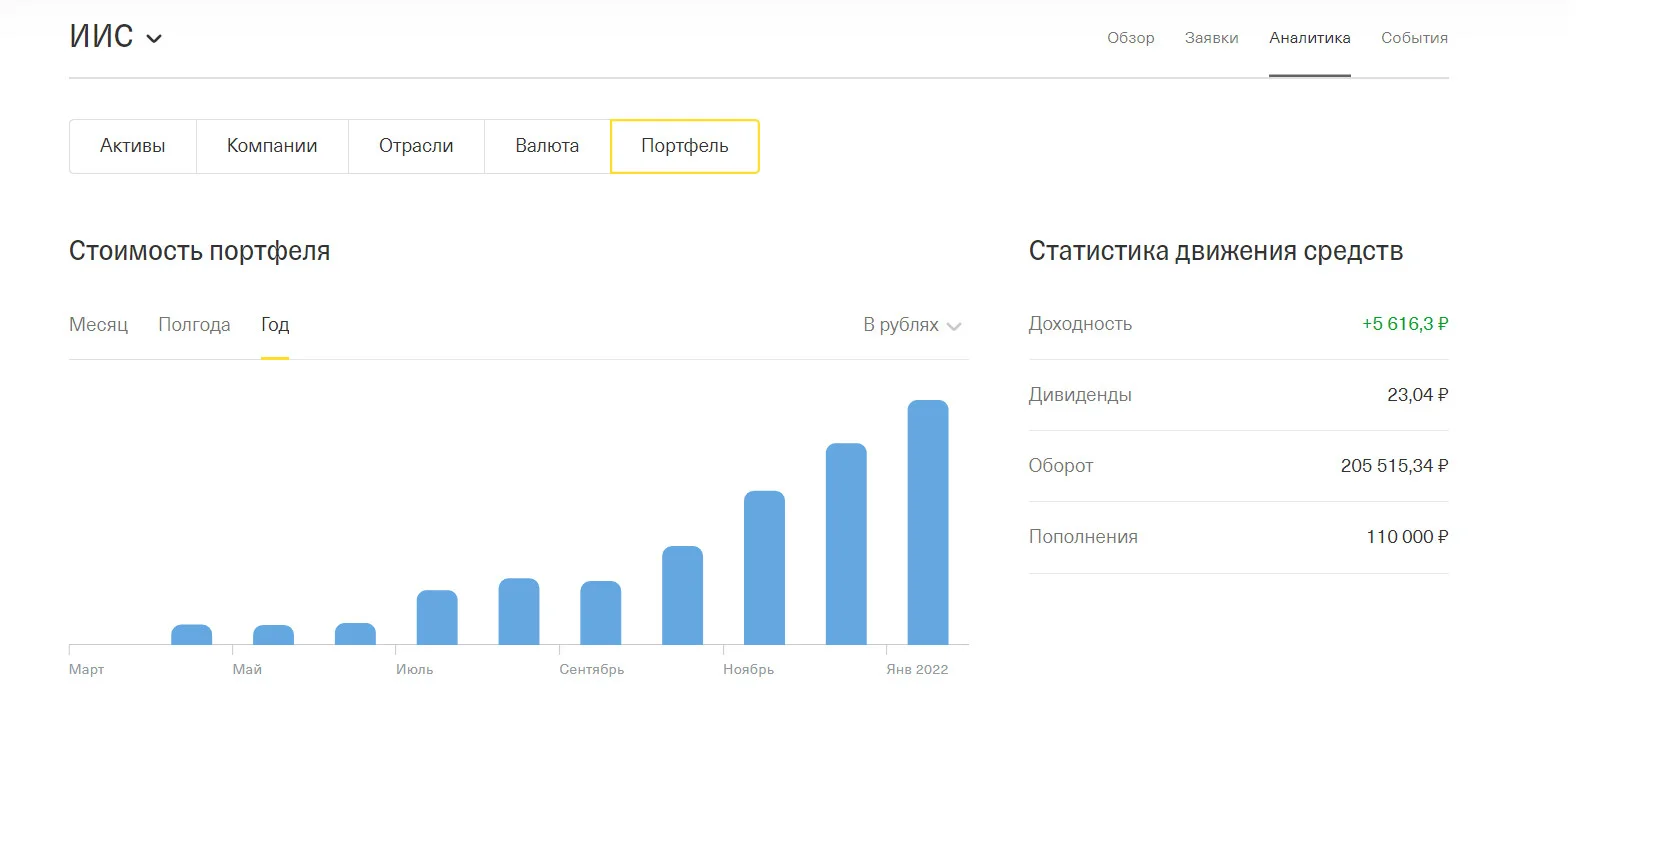Screen dimensions: 1664x846
Task: Click the Дивиденды value 23,04 ₽
Action: (x=1418, y=395)
